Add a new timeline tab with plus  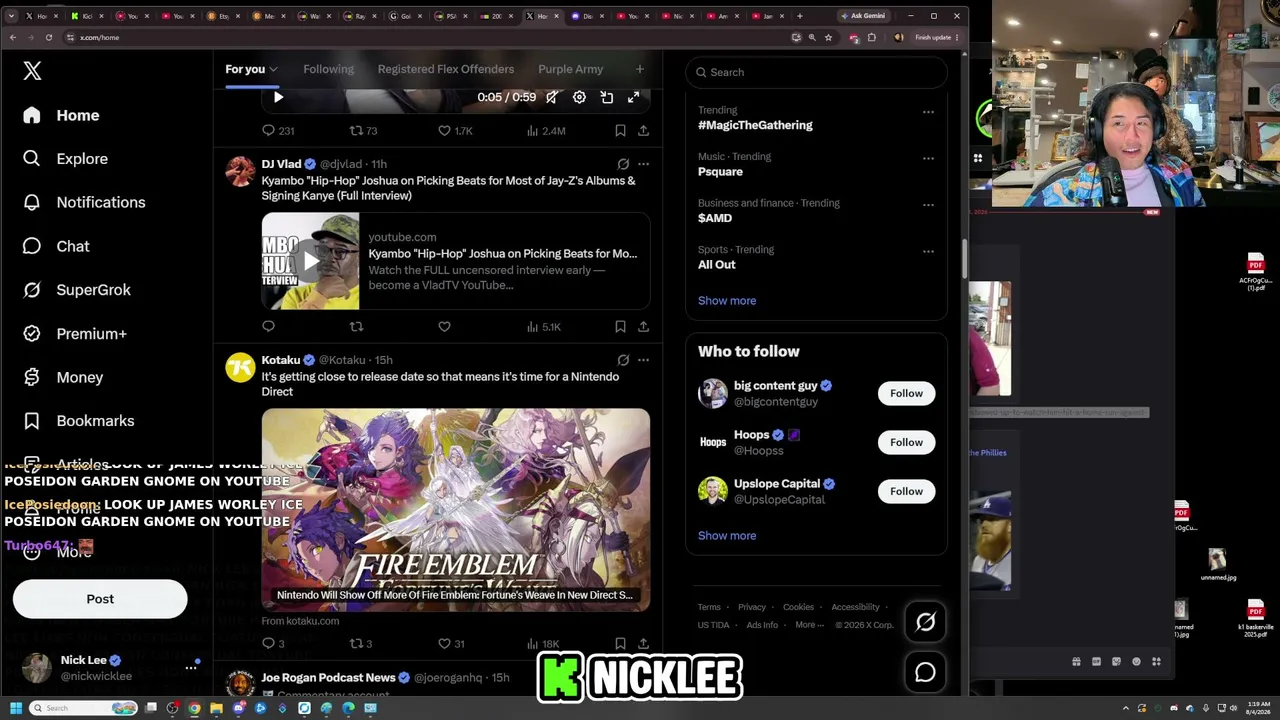(x=640, y=69)
